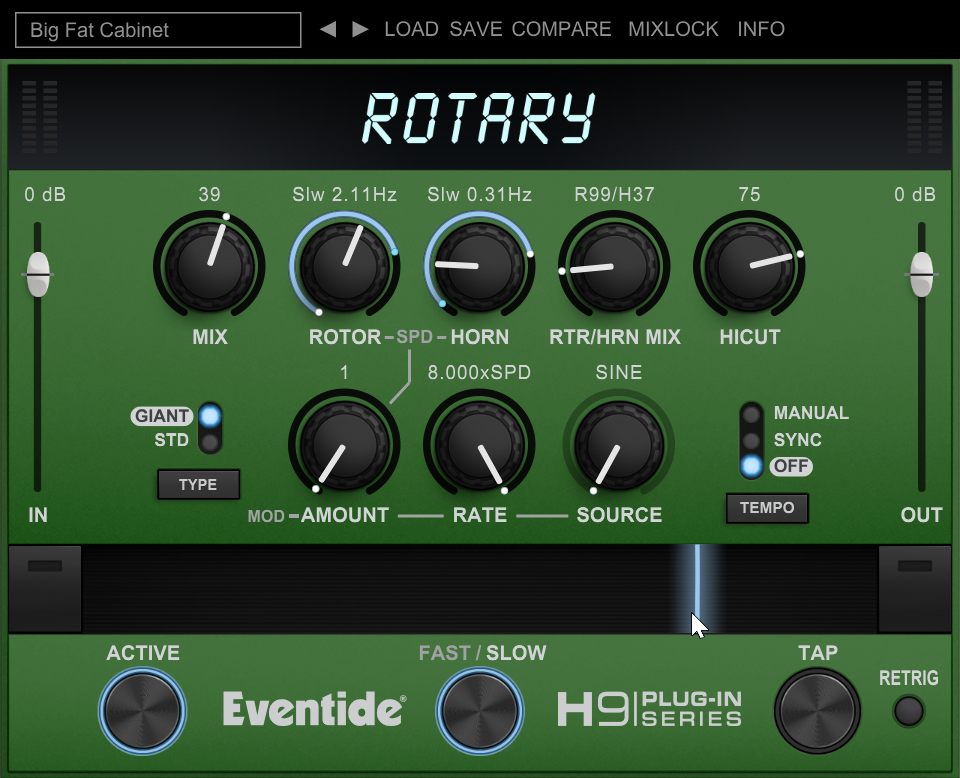Select SYNC tempo mode LED
960x778 pixels.
(x=751, y=440)
